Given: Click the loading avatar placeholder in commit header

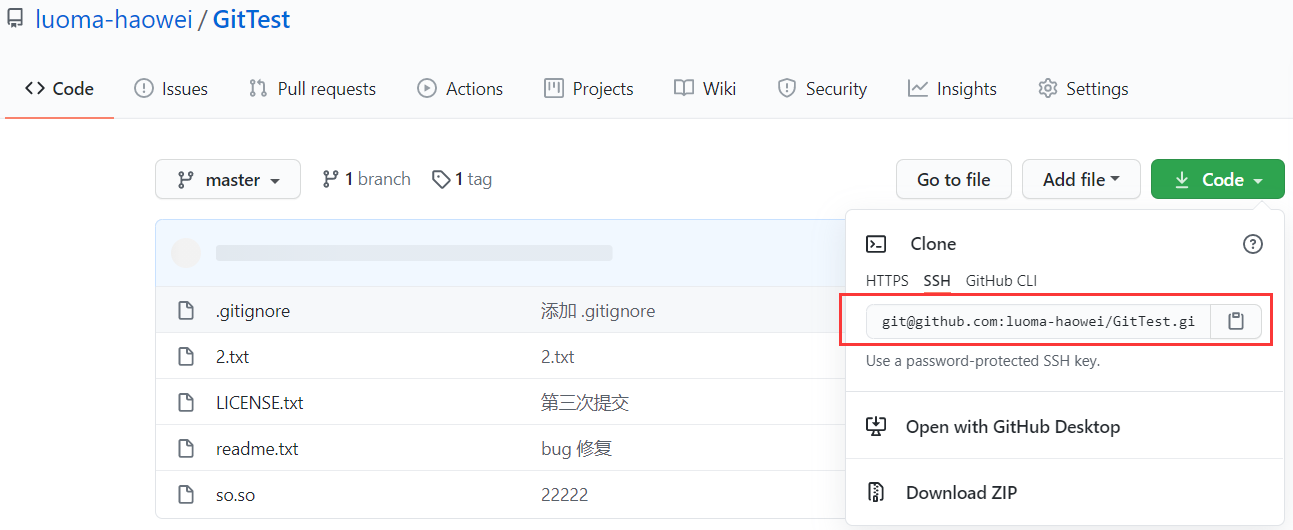Looking at the screenshot, I should tap(186, 253).
